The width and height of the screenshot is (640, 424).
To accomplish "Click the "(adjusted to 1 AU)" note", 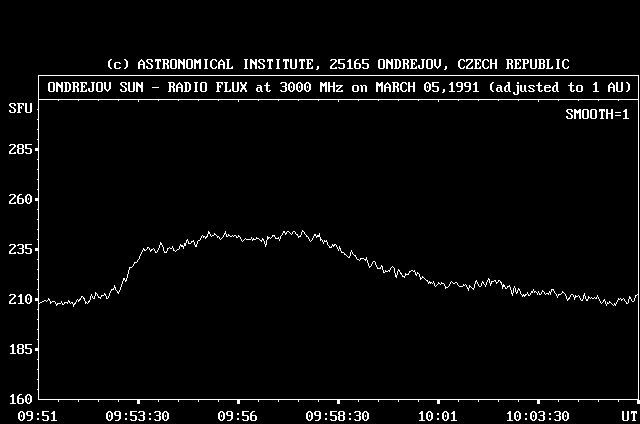I will tap(550, 85).
